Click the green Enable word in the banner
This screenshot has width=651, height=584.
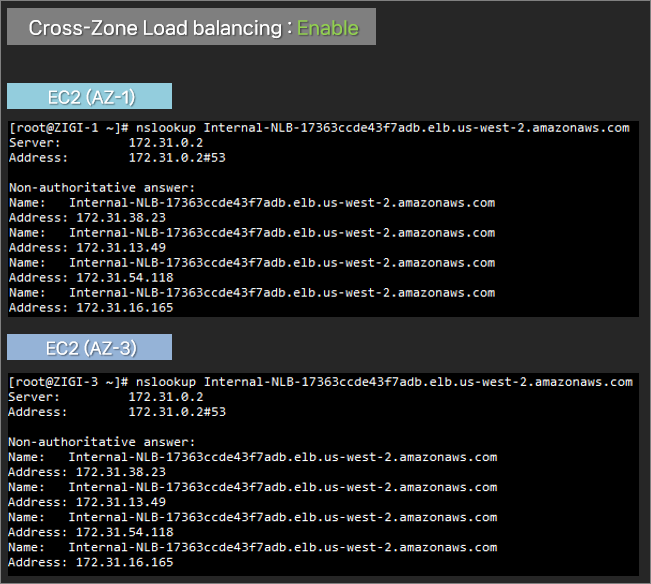tap(328, 28)
